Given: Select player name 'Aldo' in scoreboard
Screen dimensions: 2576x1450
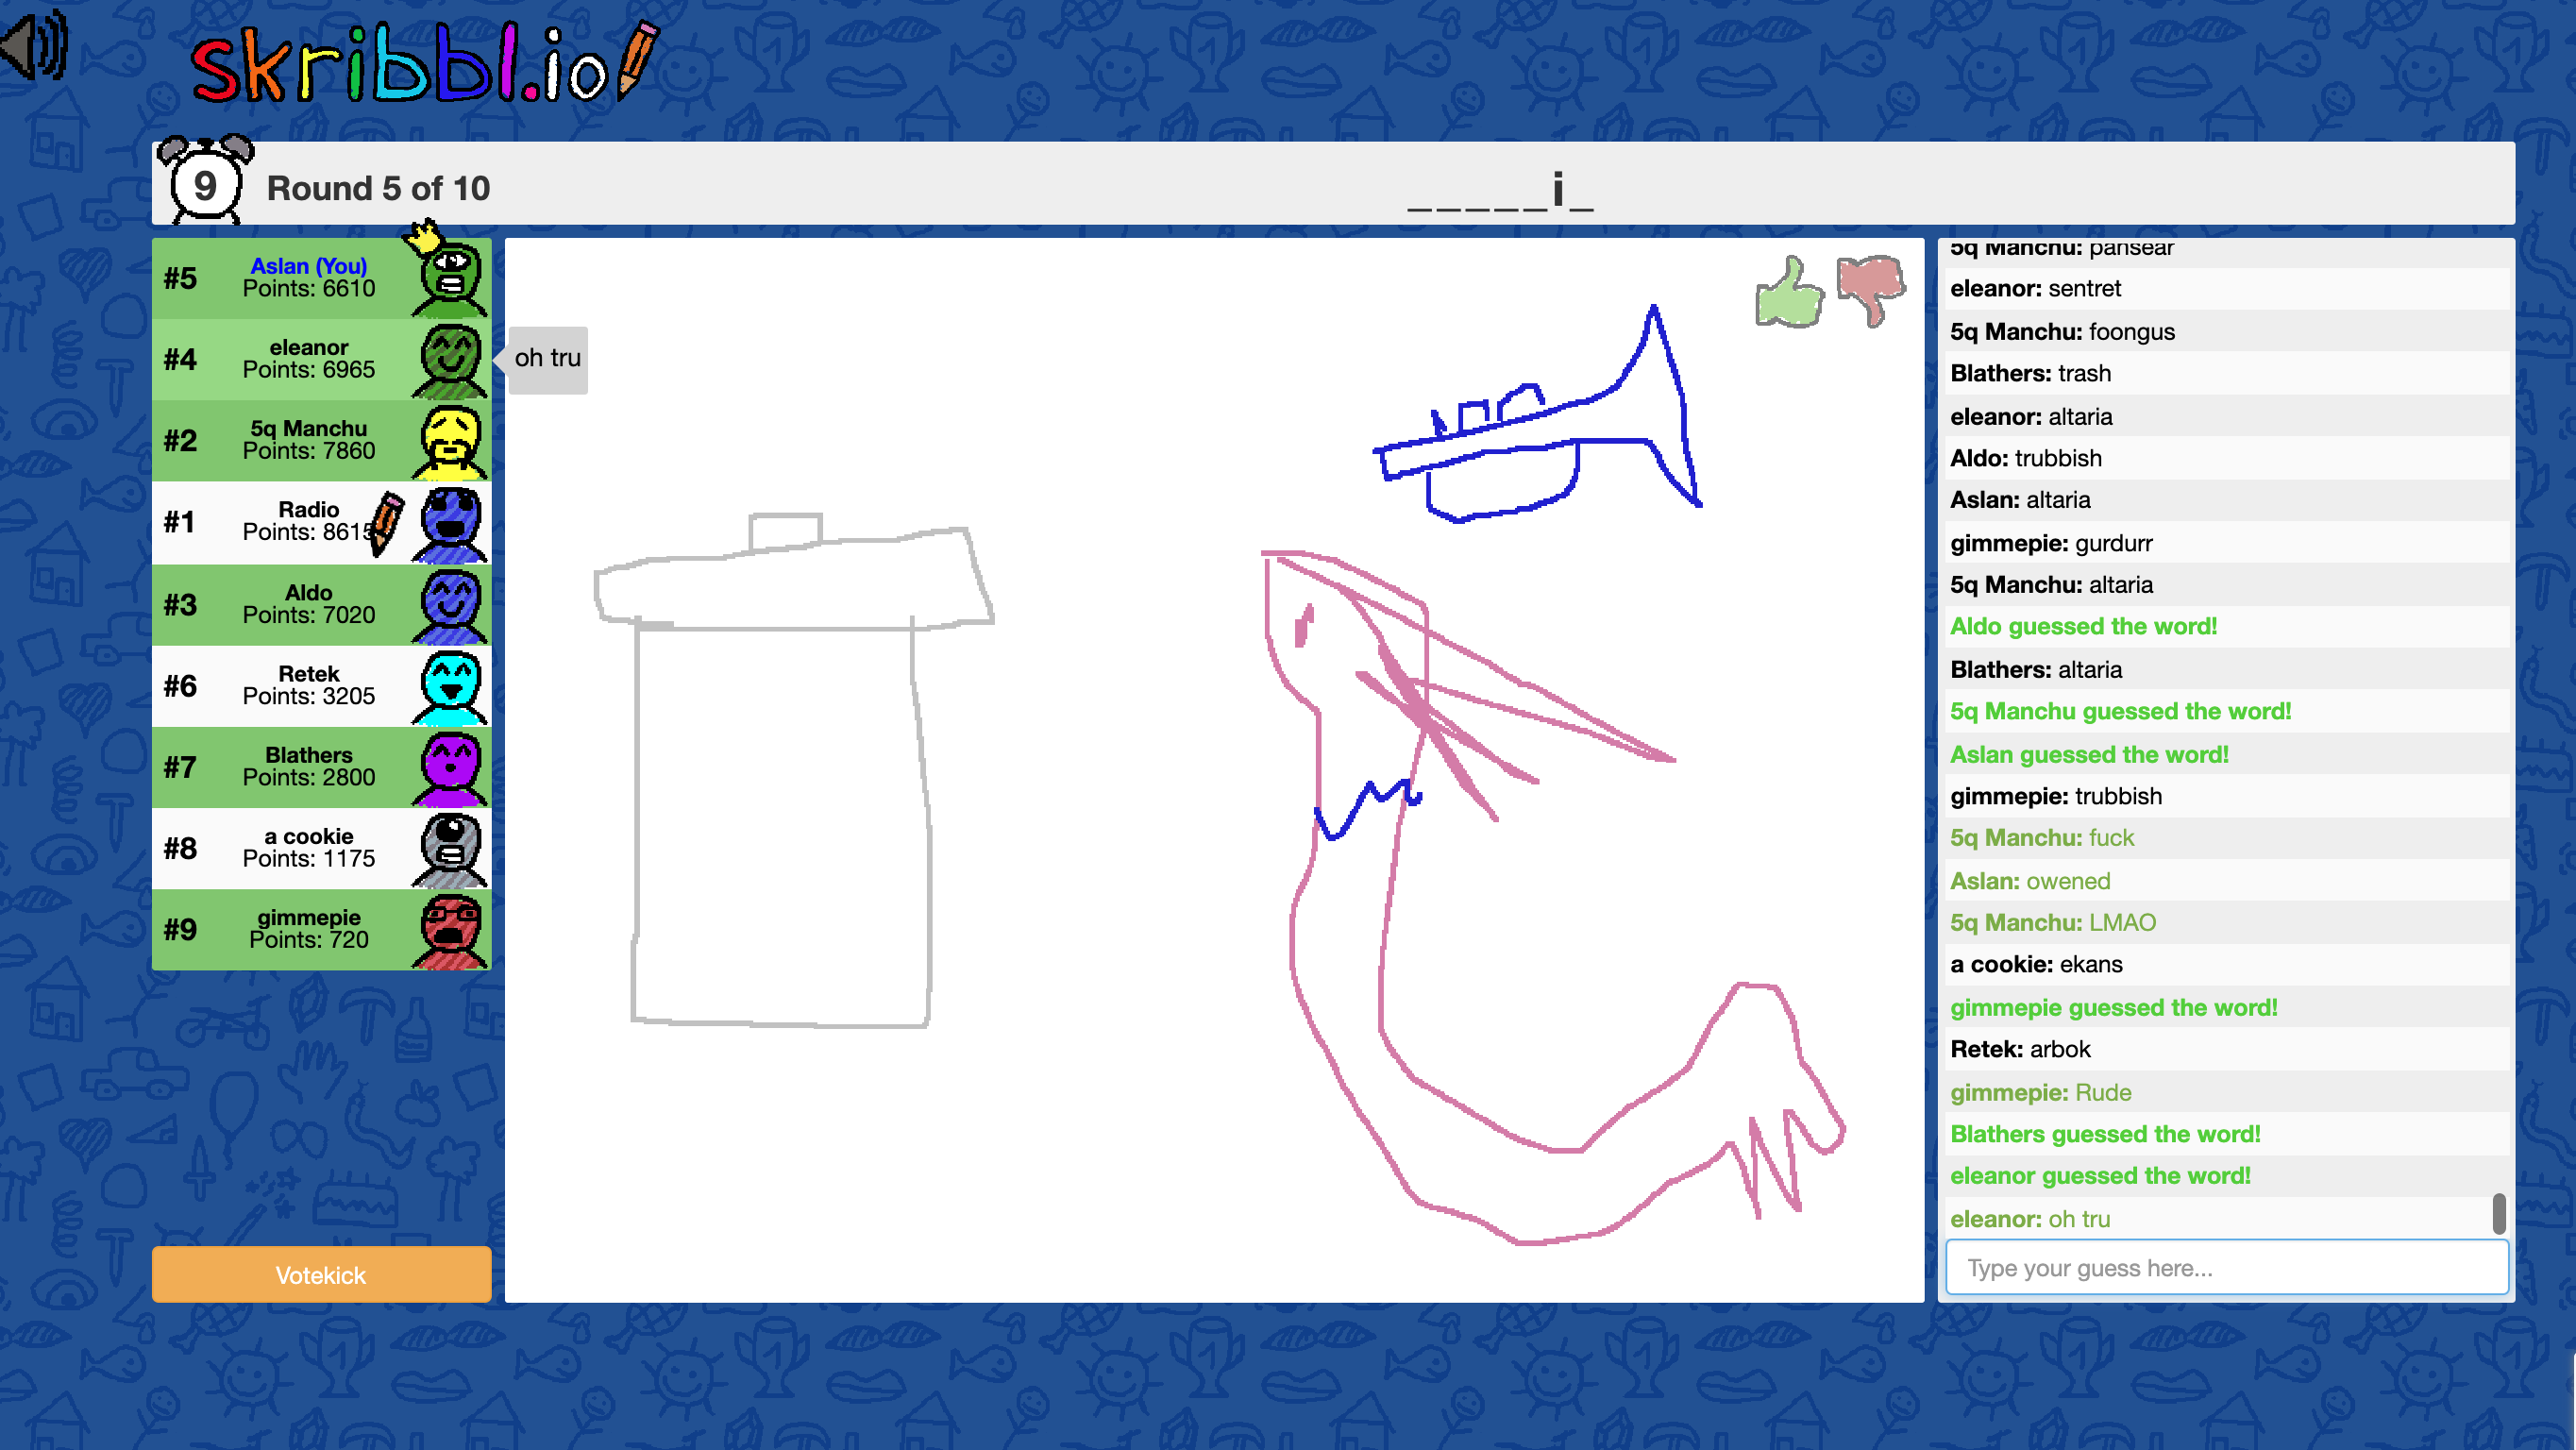Looking at the screenshot, I should 308,592.
